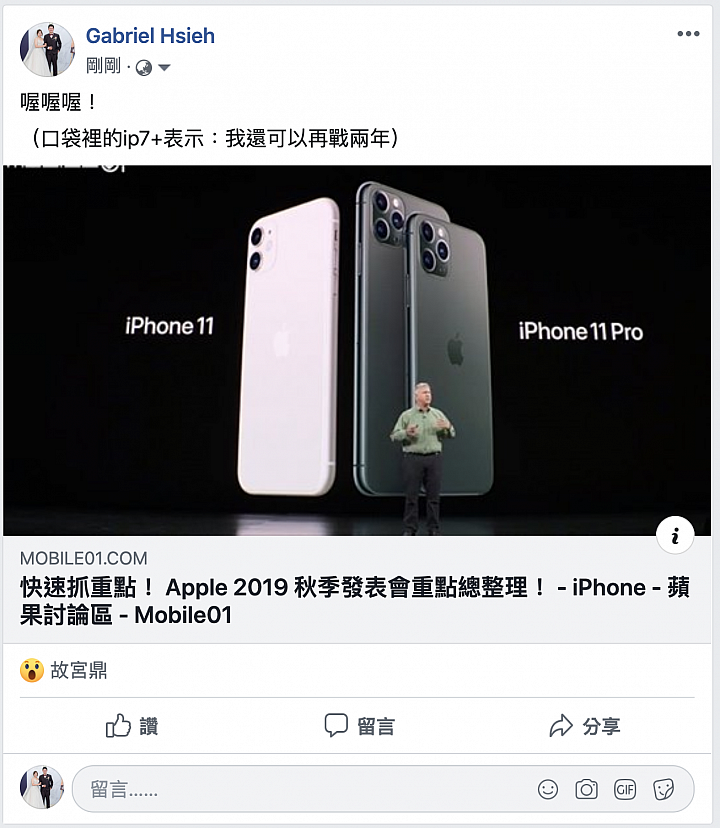Click the 剛剛 post timestamp

[x=103, y=67]
